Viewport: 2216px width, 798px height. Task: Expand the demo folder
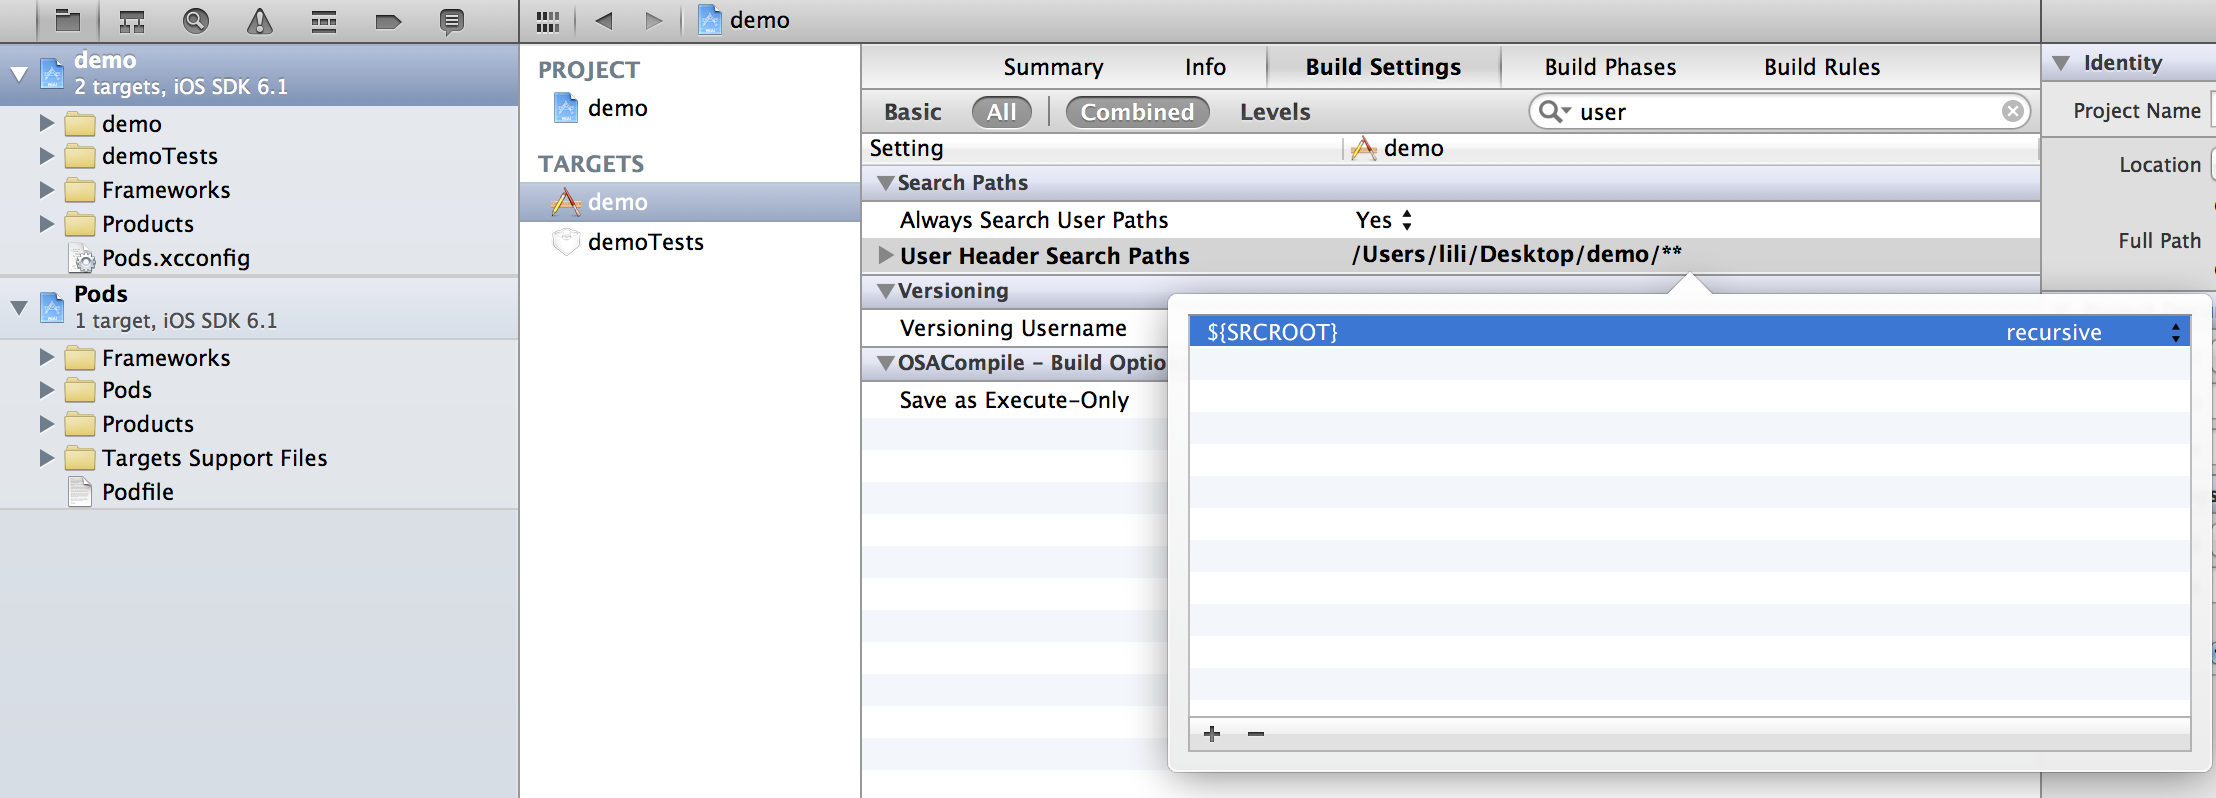[46, 123]
